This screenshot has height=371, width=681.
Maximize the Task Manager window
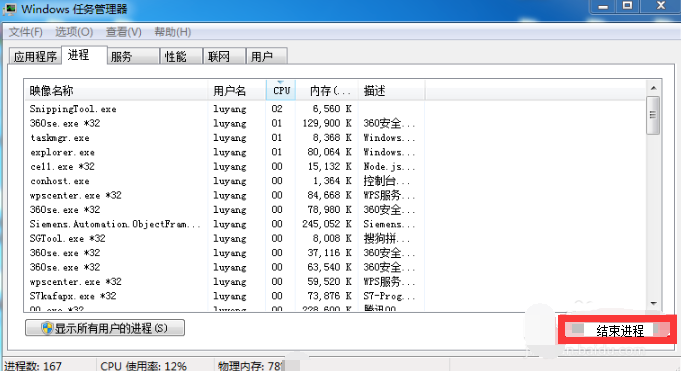pos(627,6)
